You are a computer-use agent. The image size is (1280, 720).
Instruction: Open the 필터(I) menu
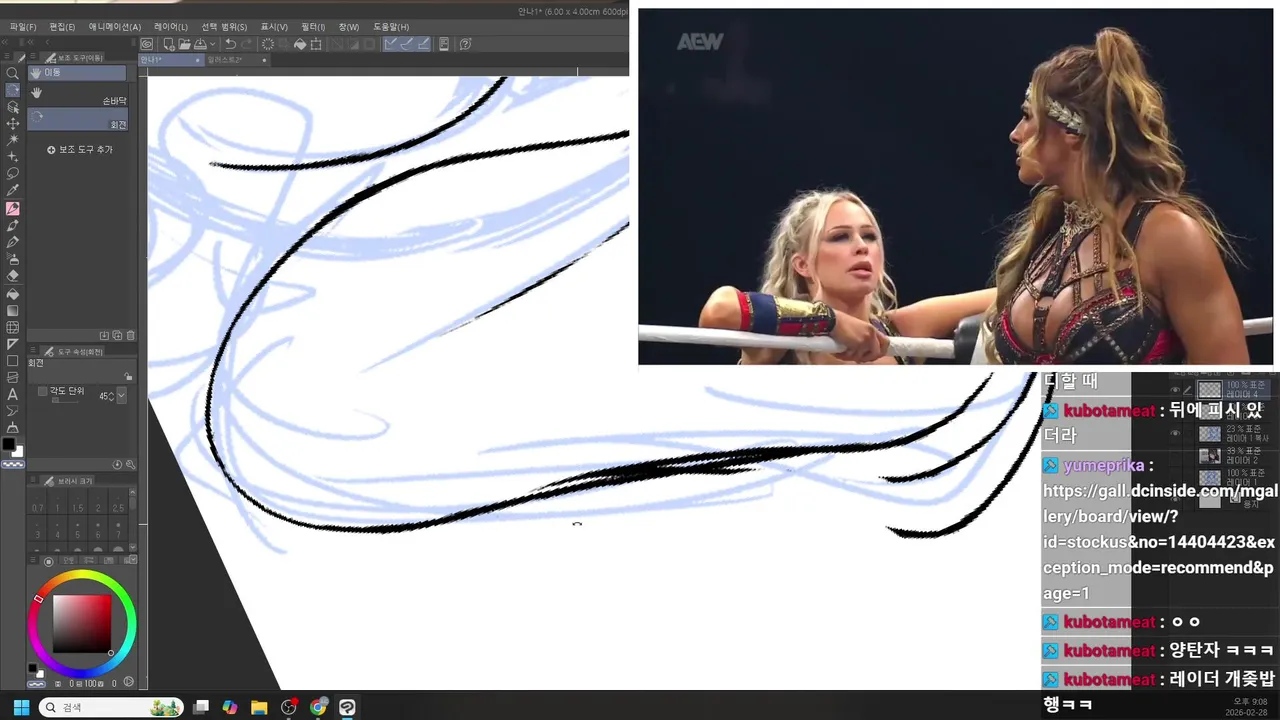tap(313, 27)
